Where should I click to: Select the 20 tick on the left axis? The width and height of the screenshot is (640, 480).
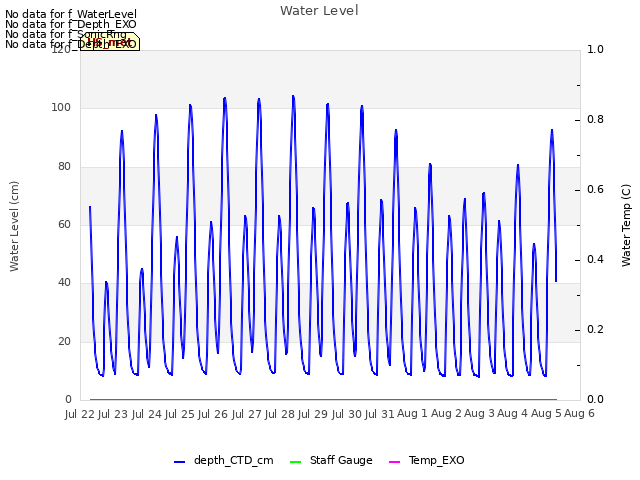64,341
